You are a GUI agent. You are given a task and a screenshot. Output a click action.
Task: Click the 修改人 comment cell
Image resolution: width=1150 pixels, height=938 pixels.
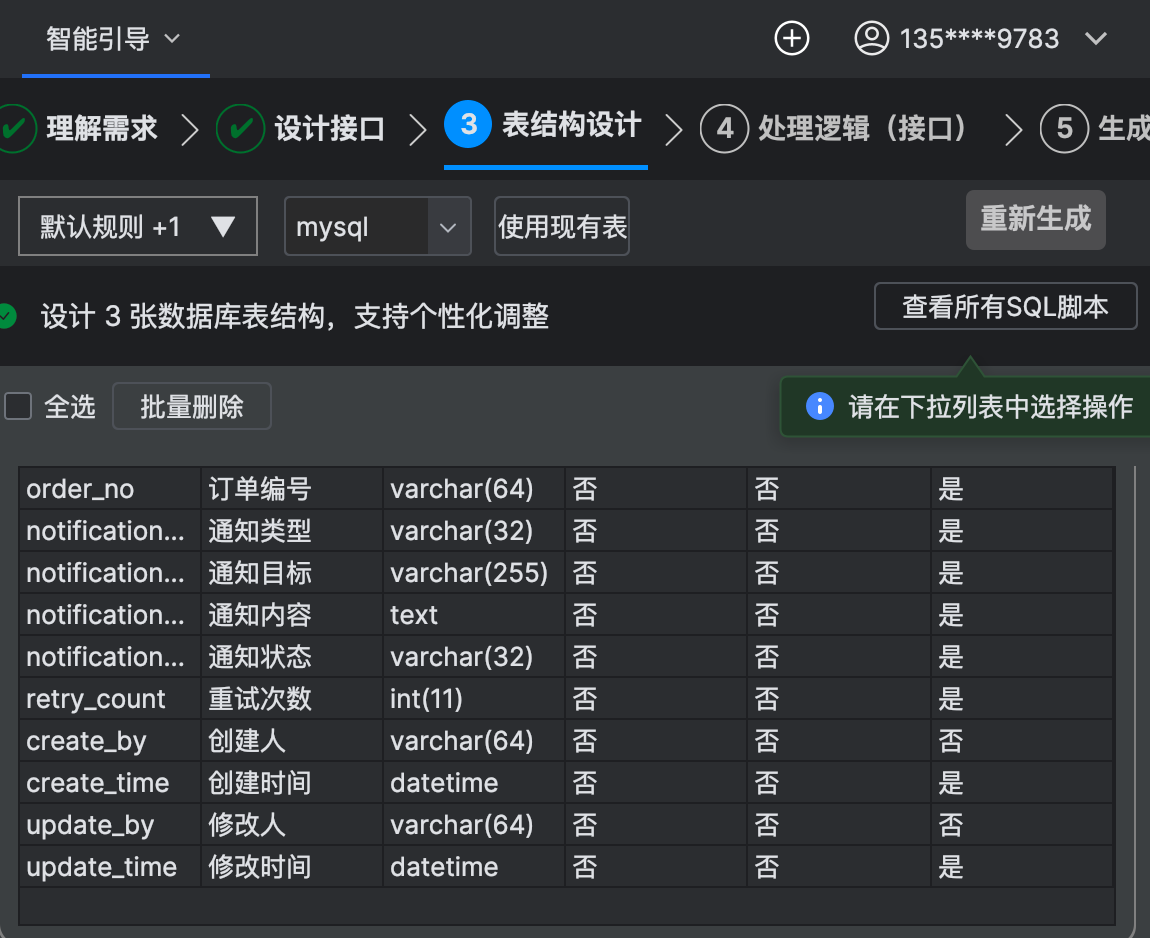tap(292, 825)
